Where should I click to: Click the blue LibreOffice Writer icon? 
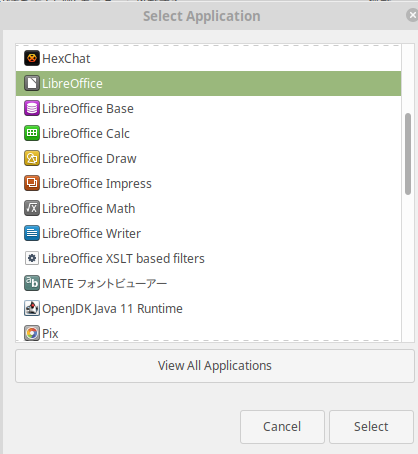[x=32, y=233]
